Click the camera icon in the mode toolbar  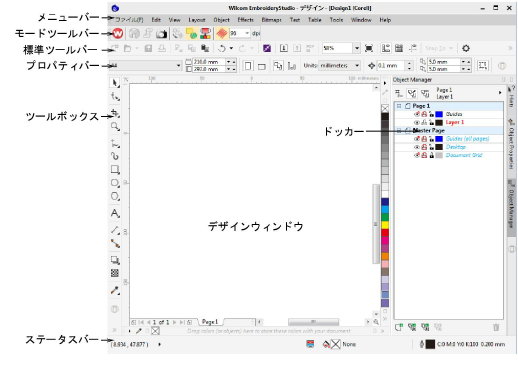[162, 34]
